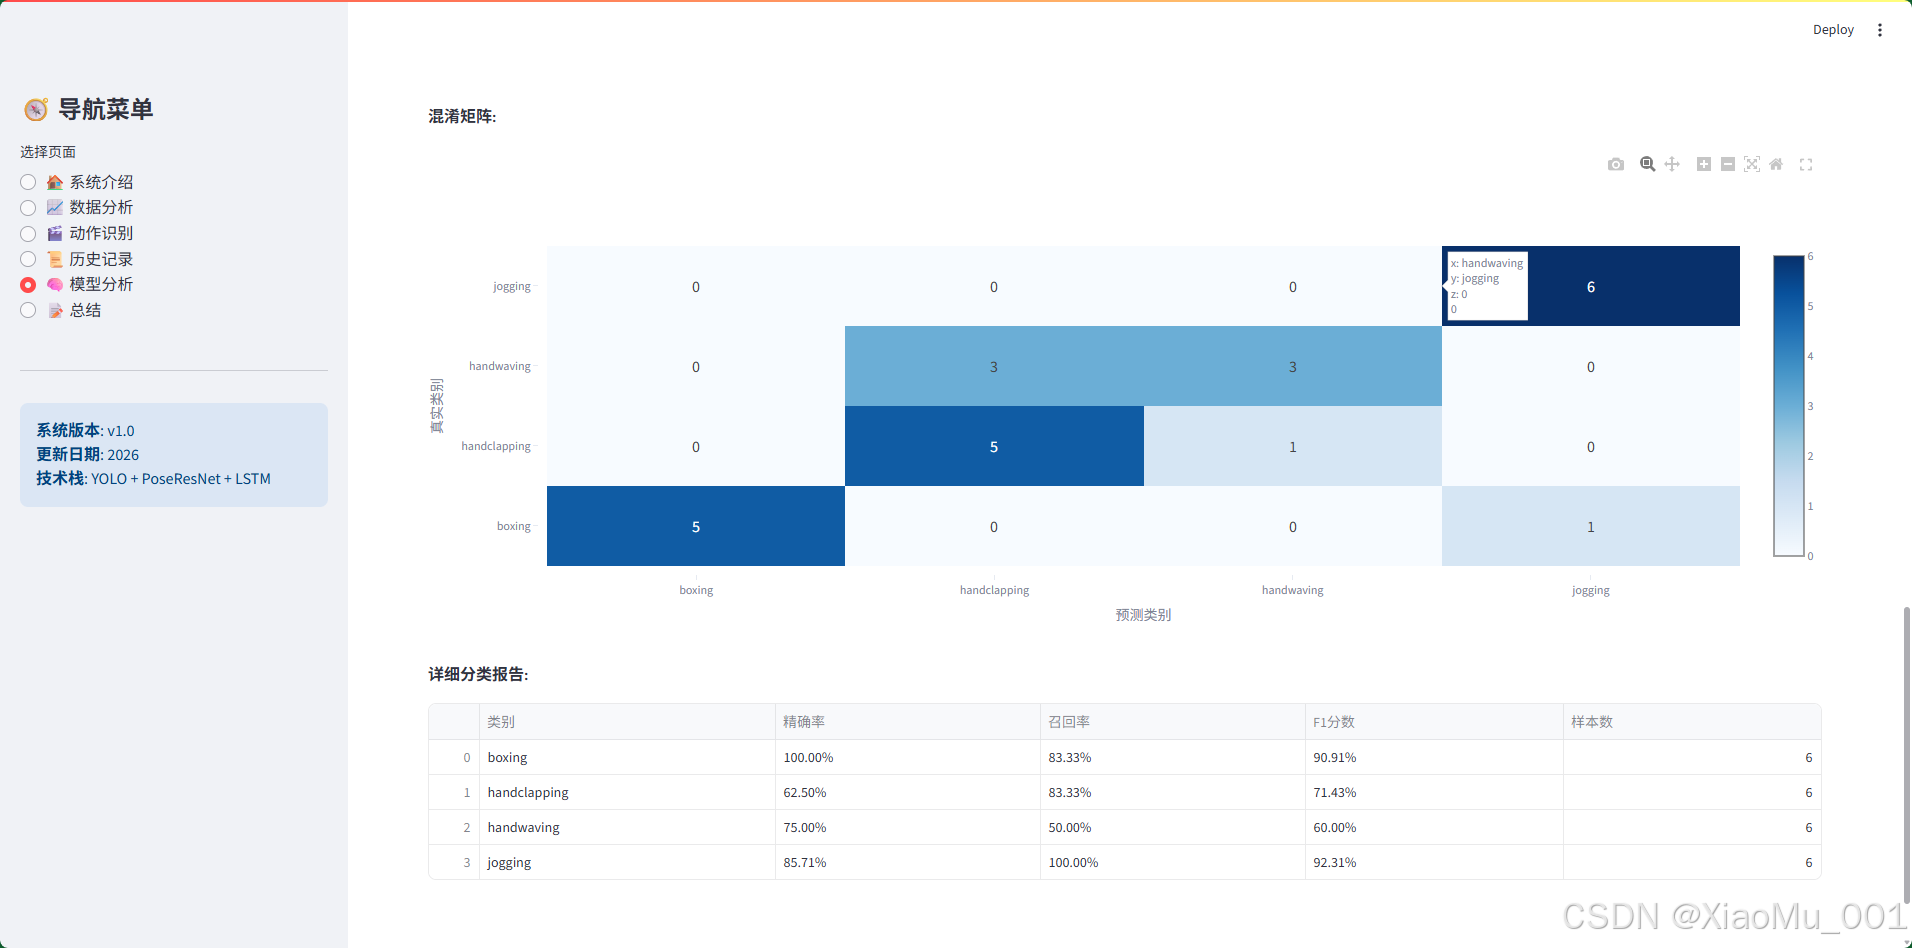This screenshot has width=1912, height=948.
Task: Click boxing row, jogging column cell showing 1
Action: 1591,526
